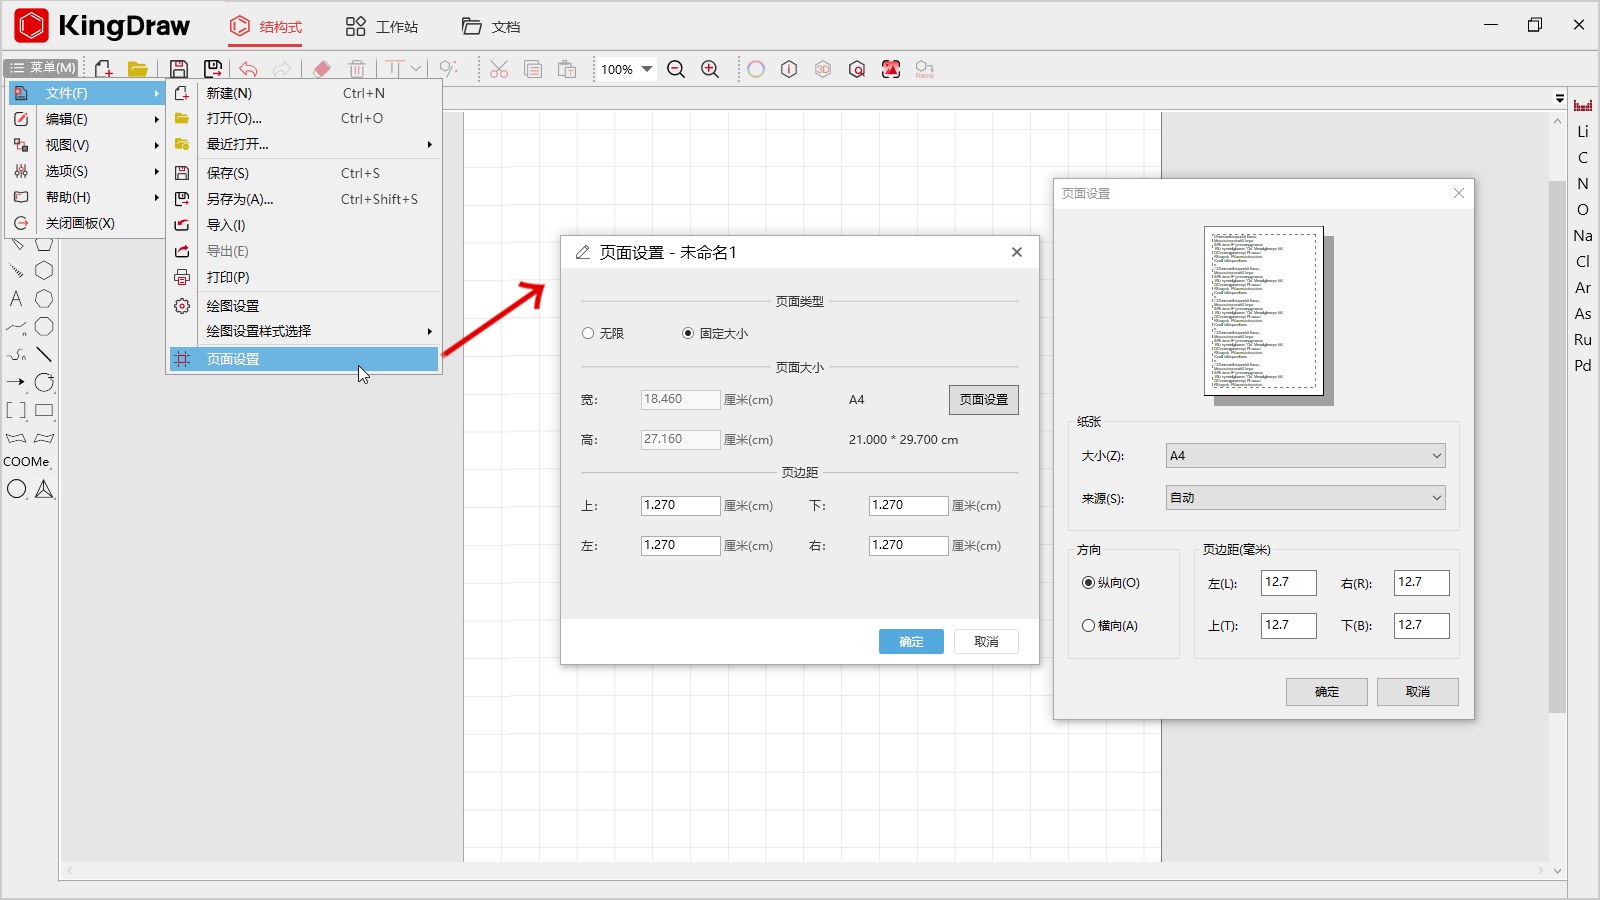Open the paper size 大小(Z) dropdown
The image size is (1600, 900).
(x=1305, y=456)
